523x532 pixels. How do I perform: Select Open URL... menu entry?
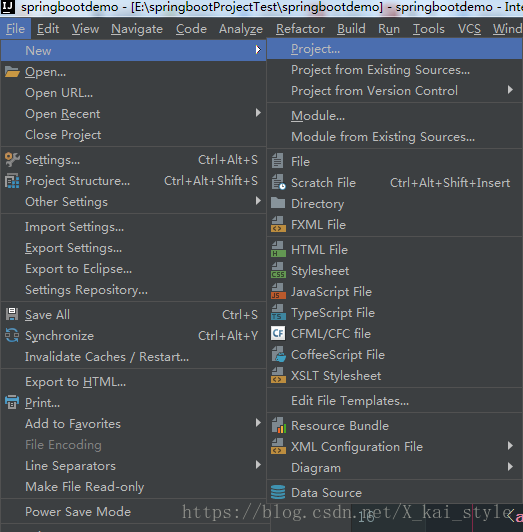point(133,93)
